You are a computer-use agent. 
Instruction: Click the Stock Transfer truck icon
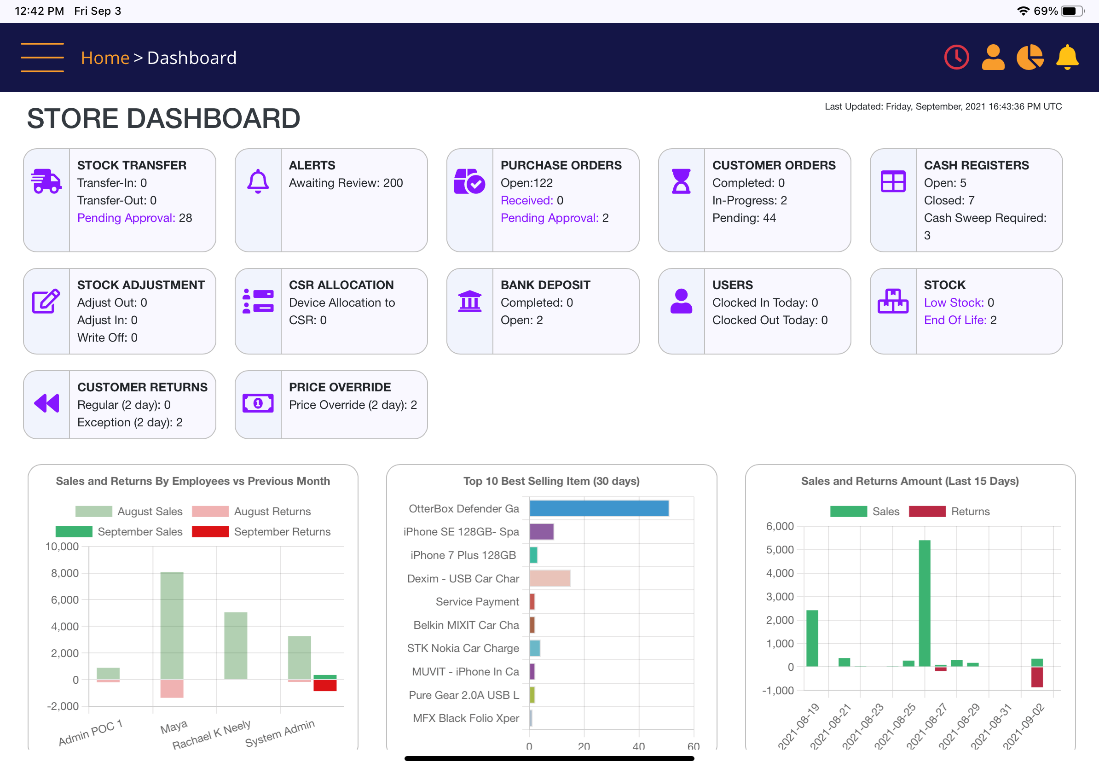coord(46,181)
